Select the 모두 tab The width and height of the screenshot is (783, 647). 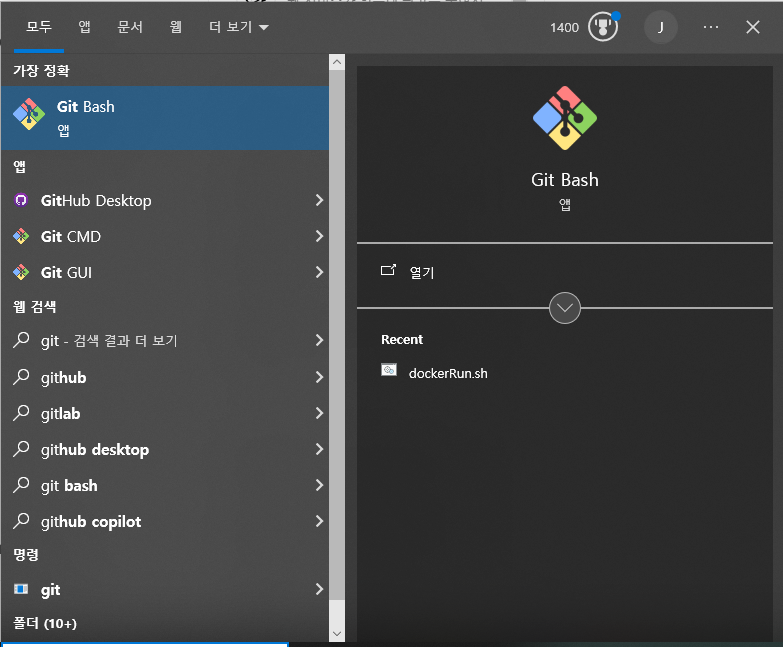[39, 27]
